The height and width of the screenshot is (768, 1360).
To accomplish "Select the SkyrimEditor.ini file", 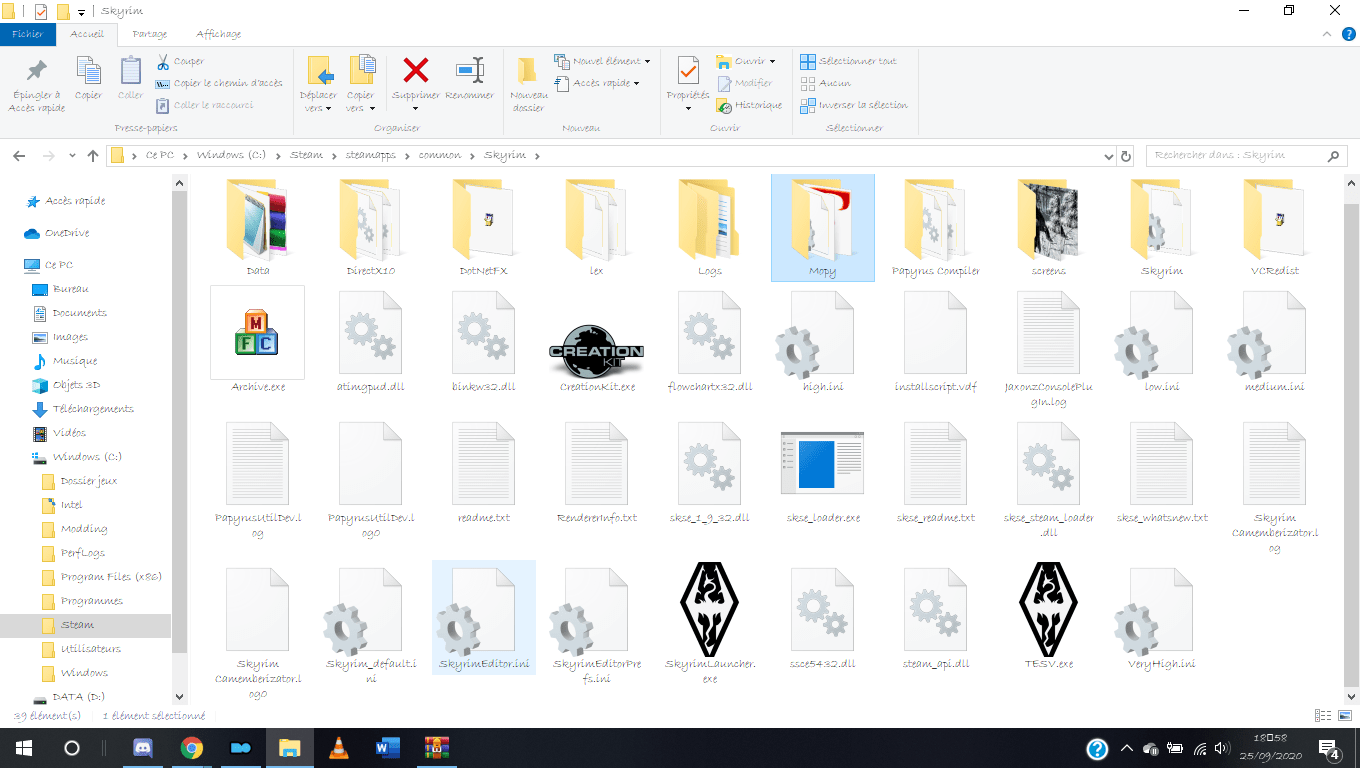I will (484, 617).
